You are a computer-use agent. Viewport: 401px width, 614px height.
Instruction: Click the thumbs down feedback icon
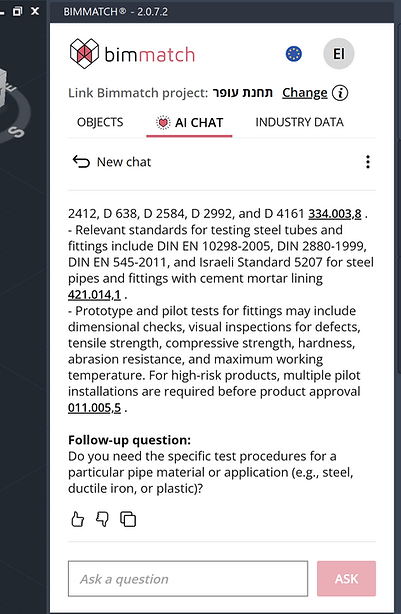click(x=103, y=519)
